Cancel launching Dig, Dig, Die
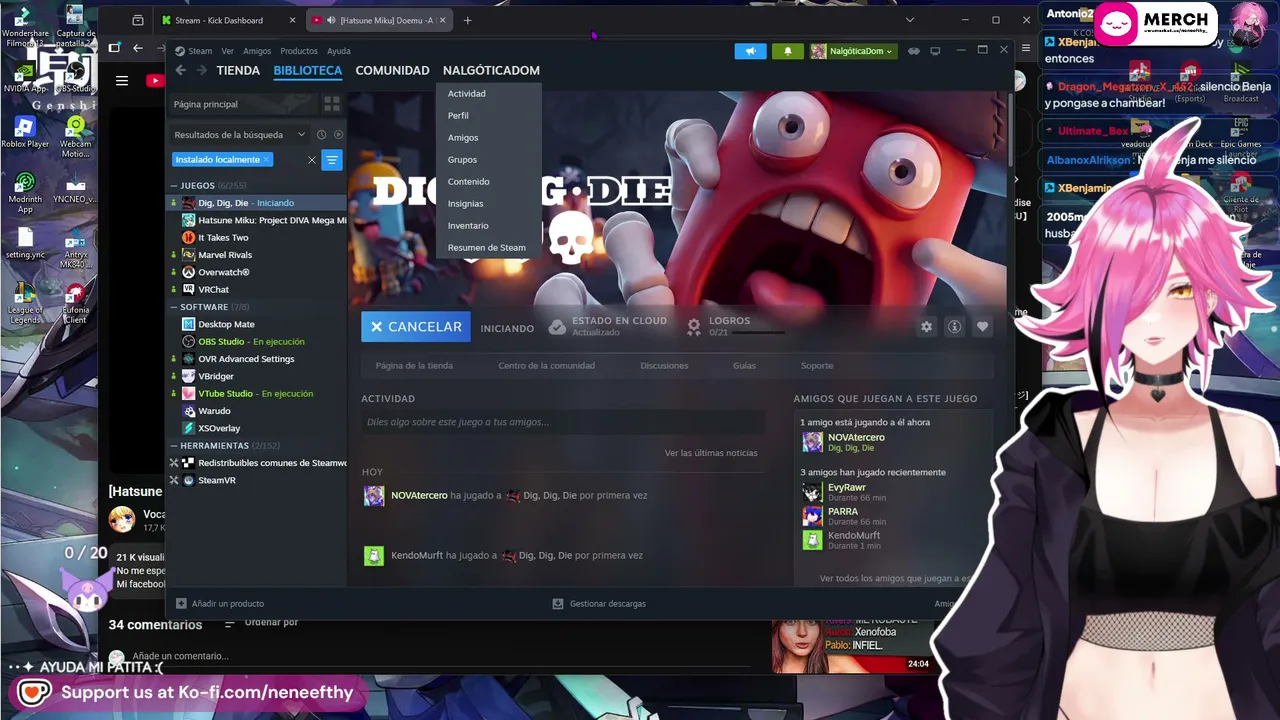 [x=416, y=327]
